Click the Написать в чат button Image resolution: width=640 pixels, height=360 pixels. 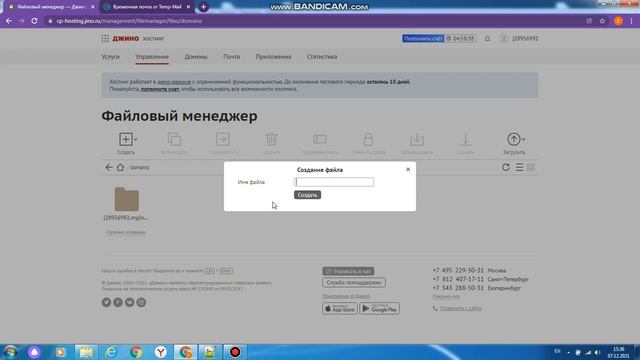click(x=348, y=271)
